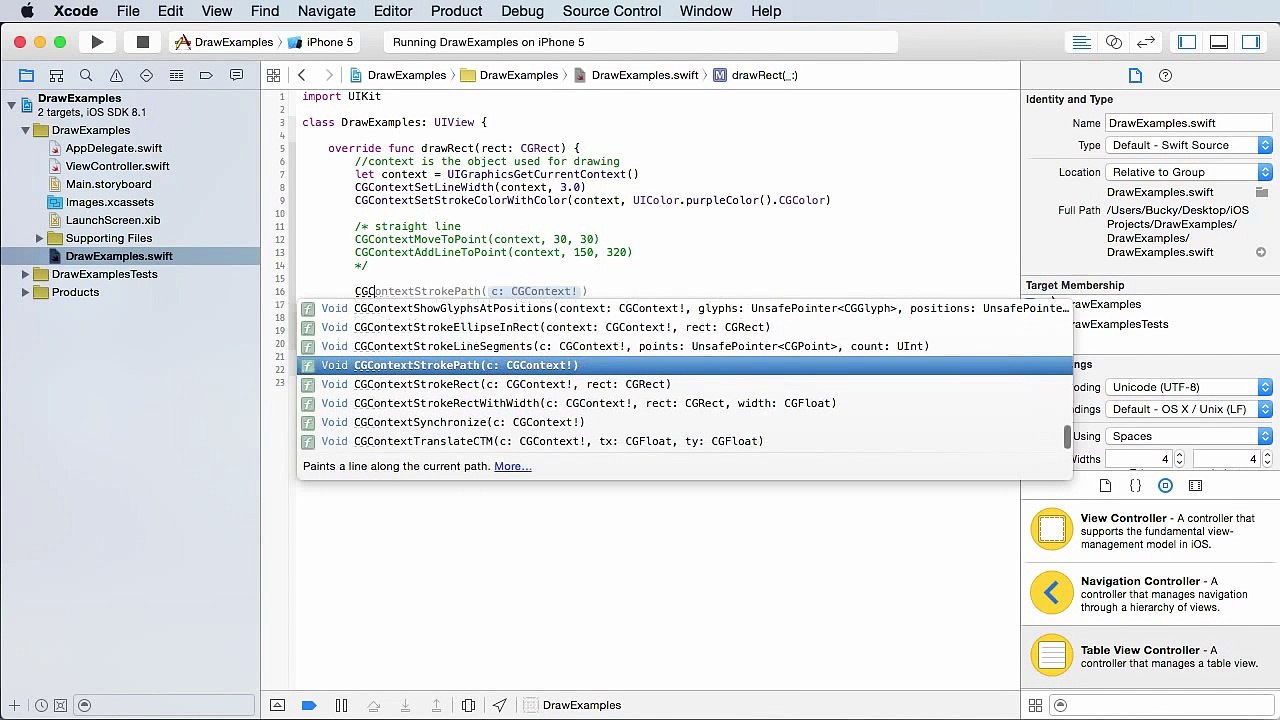Screen dimensions: 1280x720
Task: Open the report navigator
Action: [x=236, y=75]
